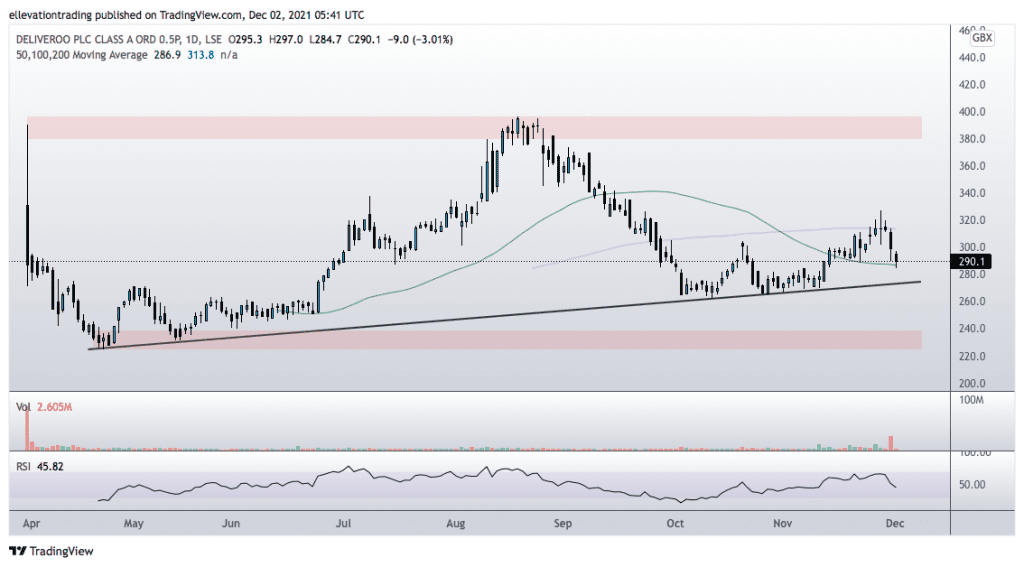
Task: Click the 260.0 price axis label
Action: point(972,301)
